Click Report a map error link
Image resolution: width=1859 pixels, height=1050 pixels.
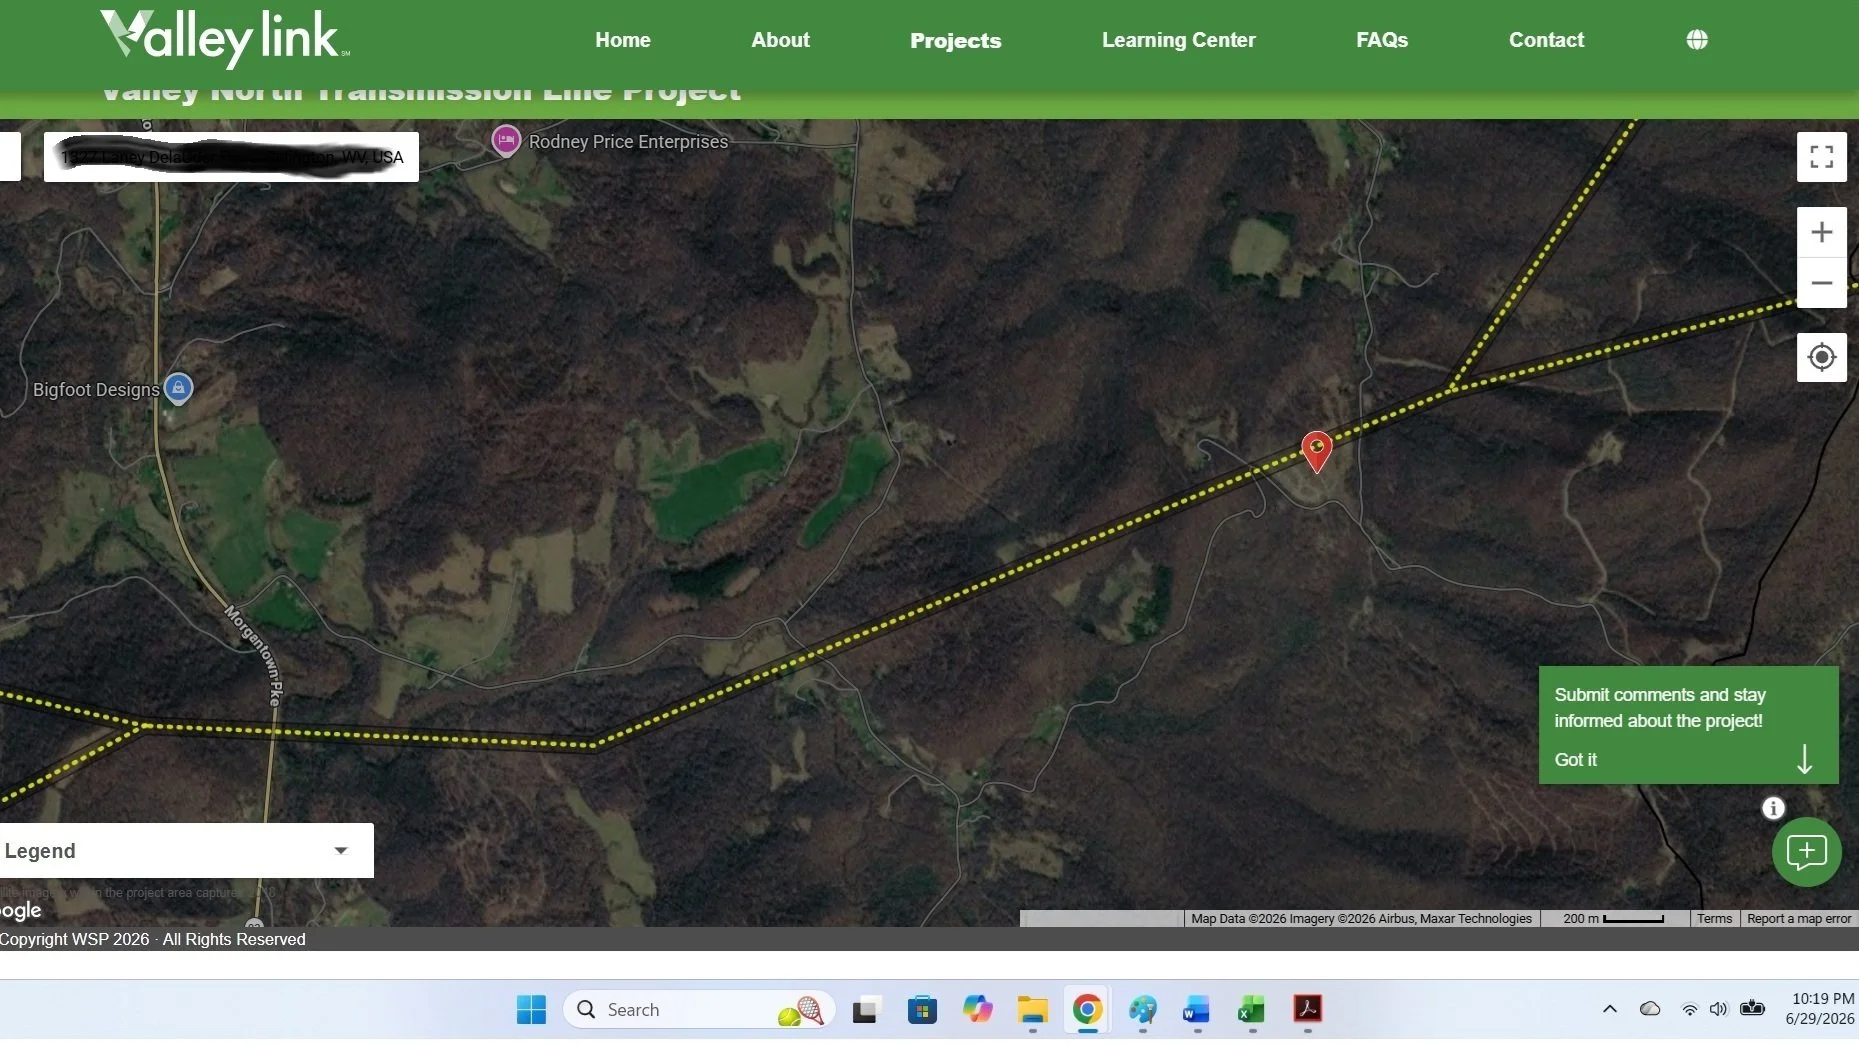point(1799,919)
